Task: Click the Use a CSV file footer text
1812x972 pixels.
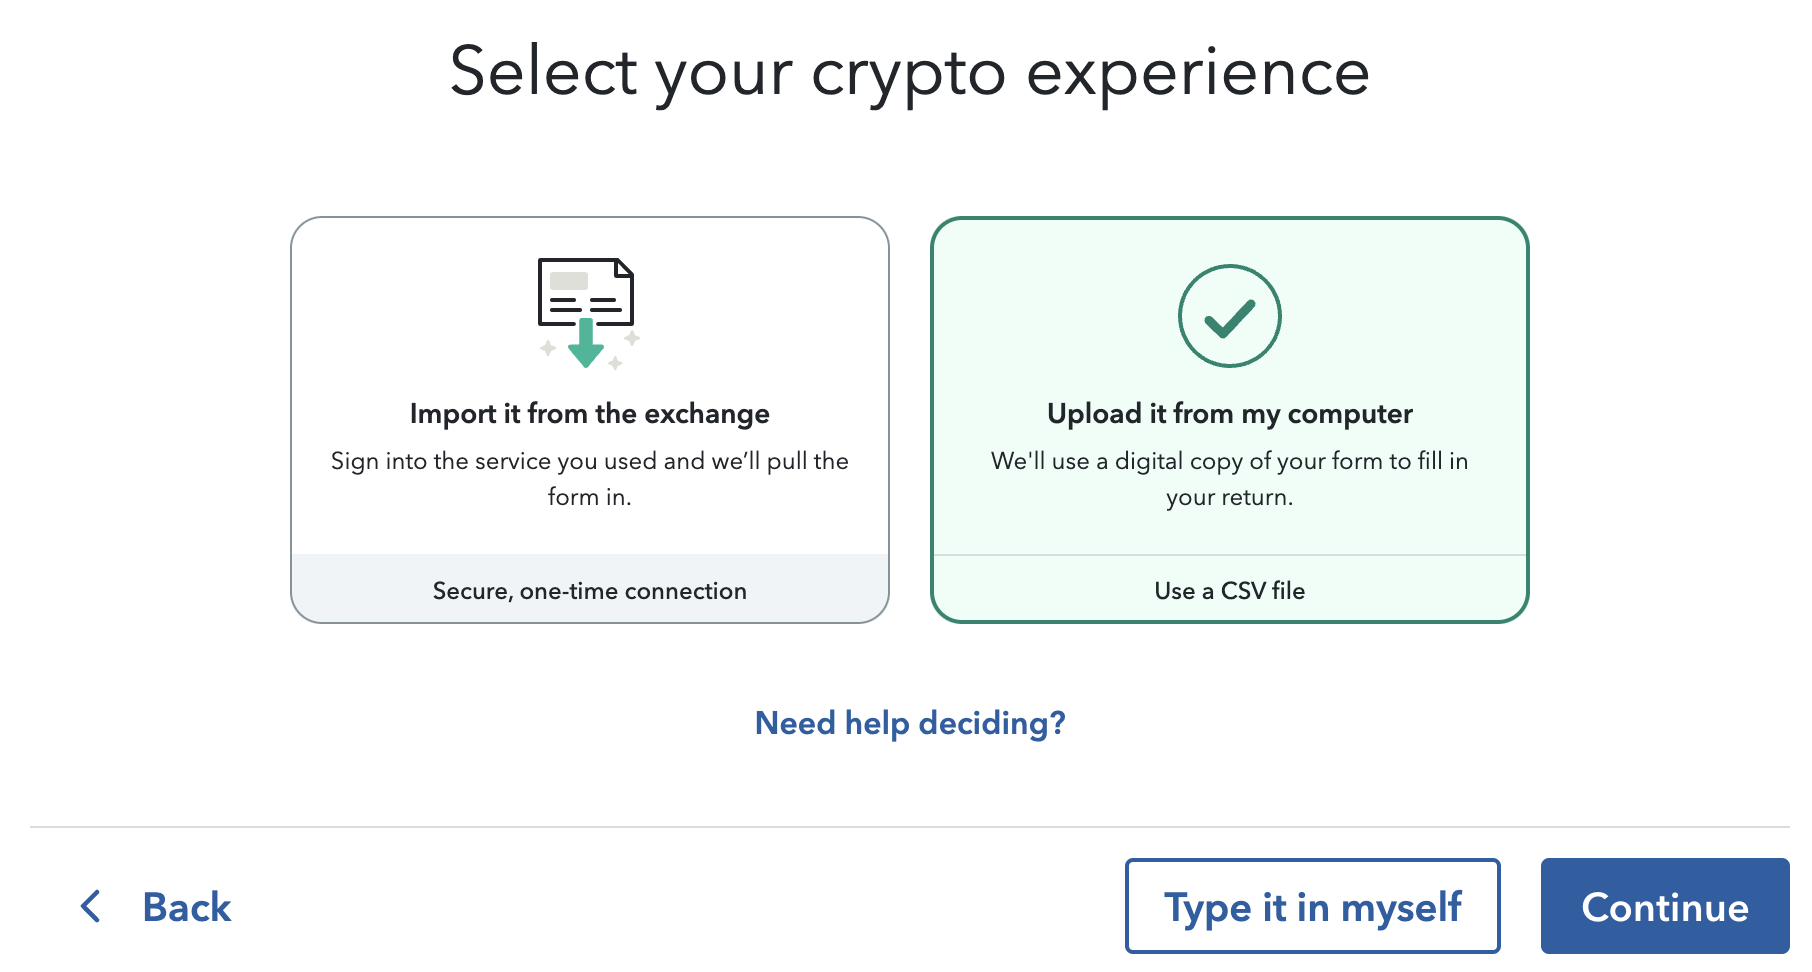Action: (1229, 590)
